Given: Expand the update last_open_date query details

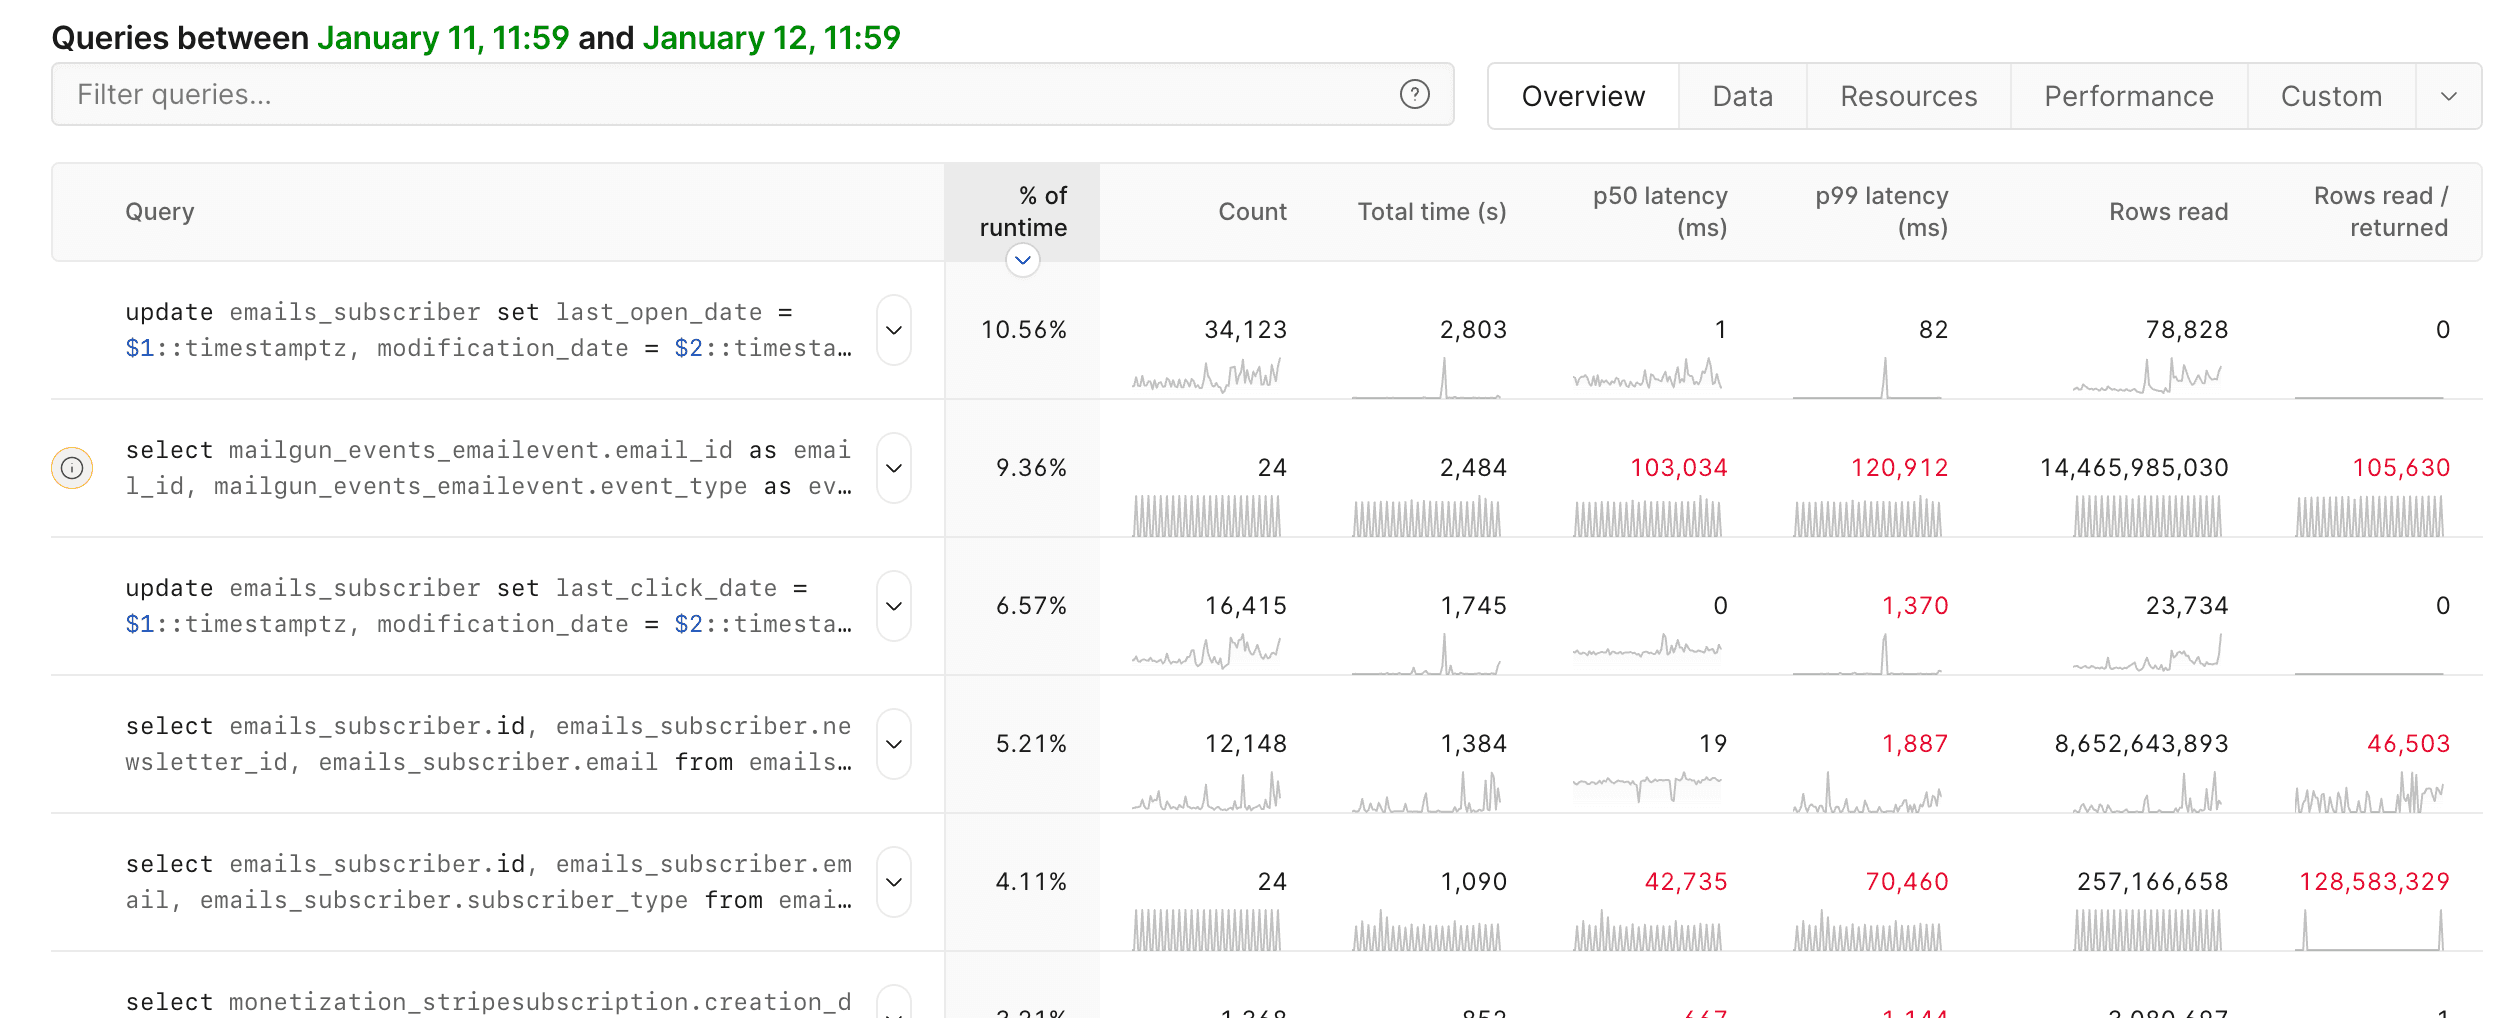Looking at the screenshot, I should 893,330.
